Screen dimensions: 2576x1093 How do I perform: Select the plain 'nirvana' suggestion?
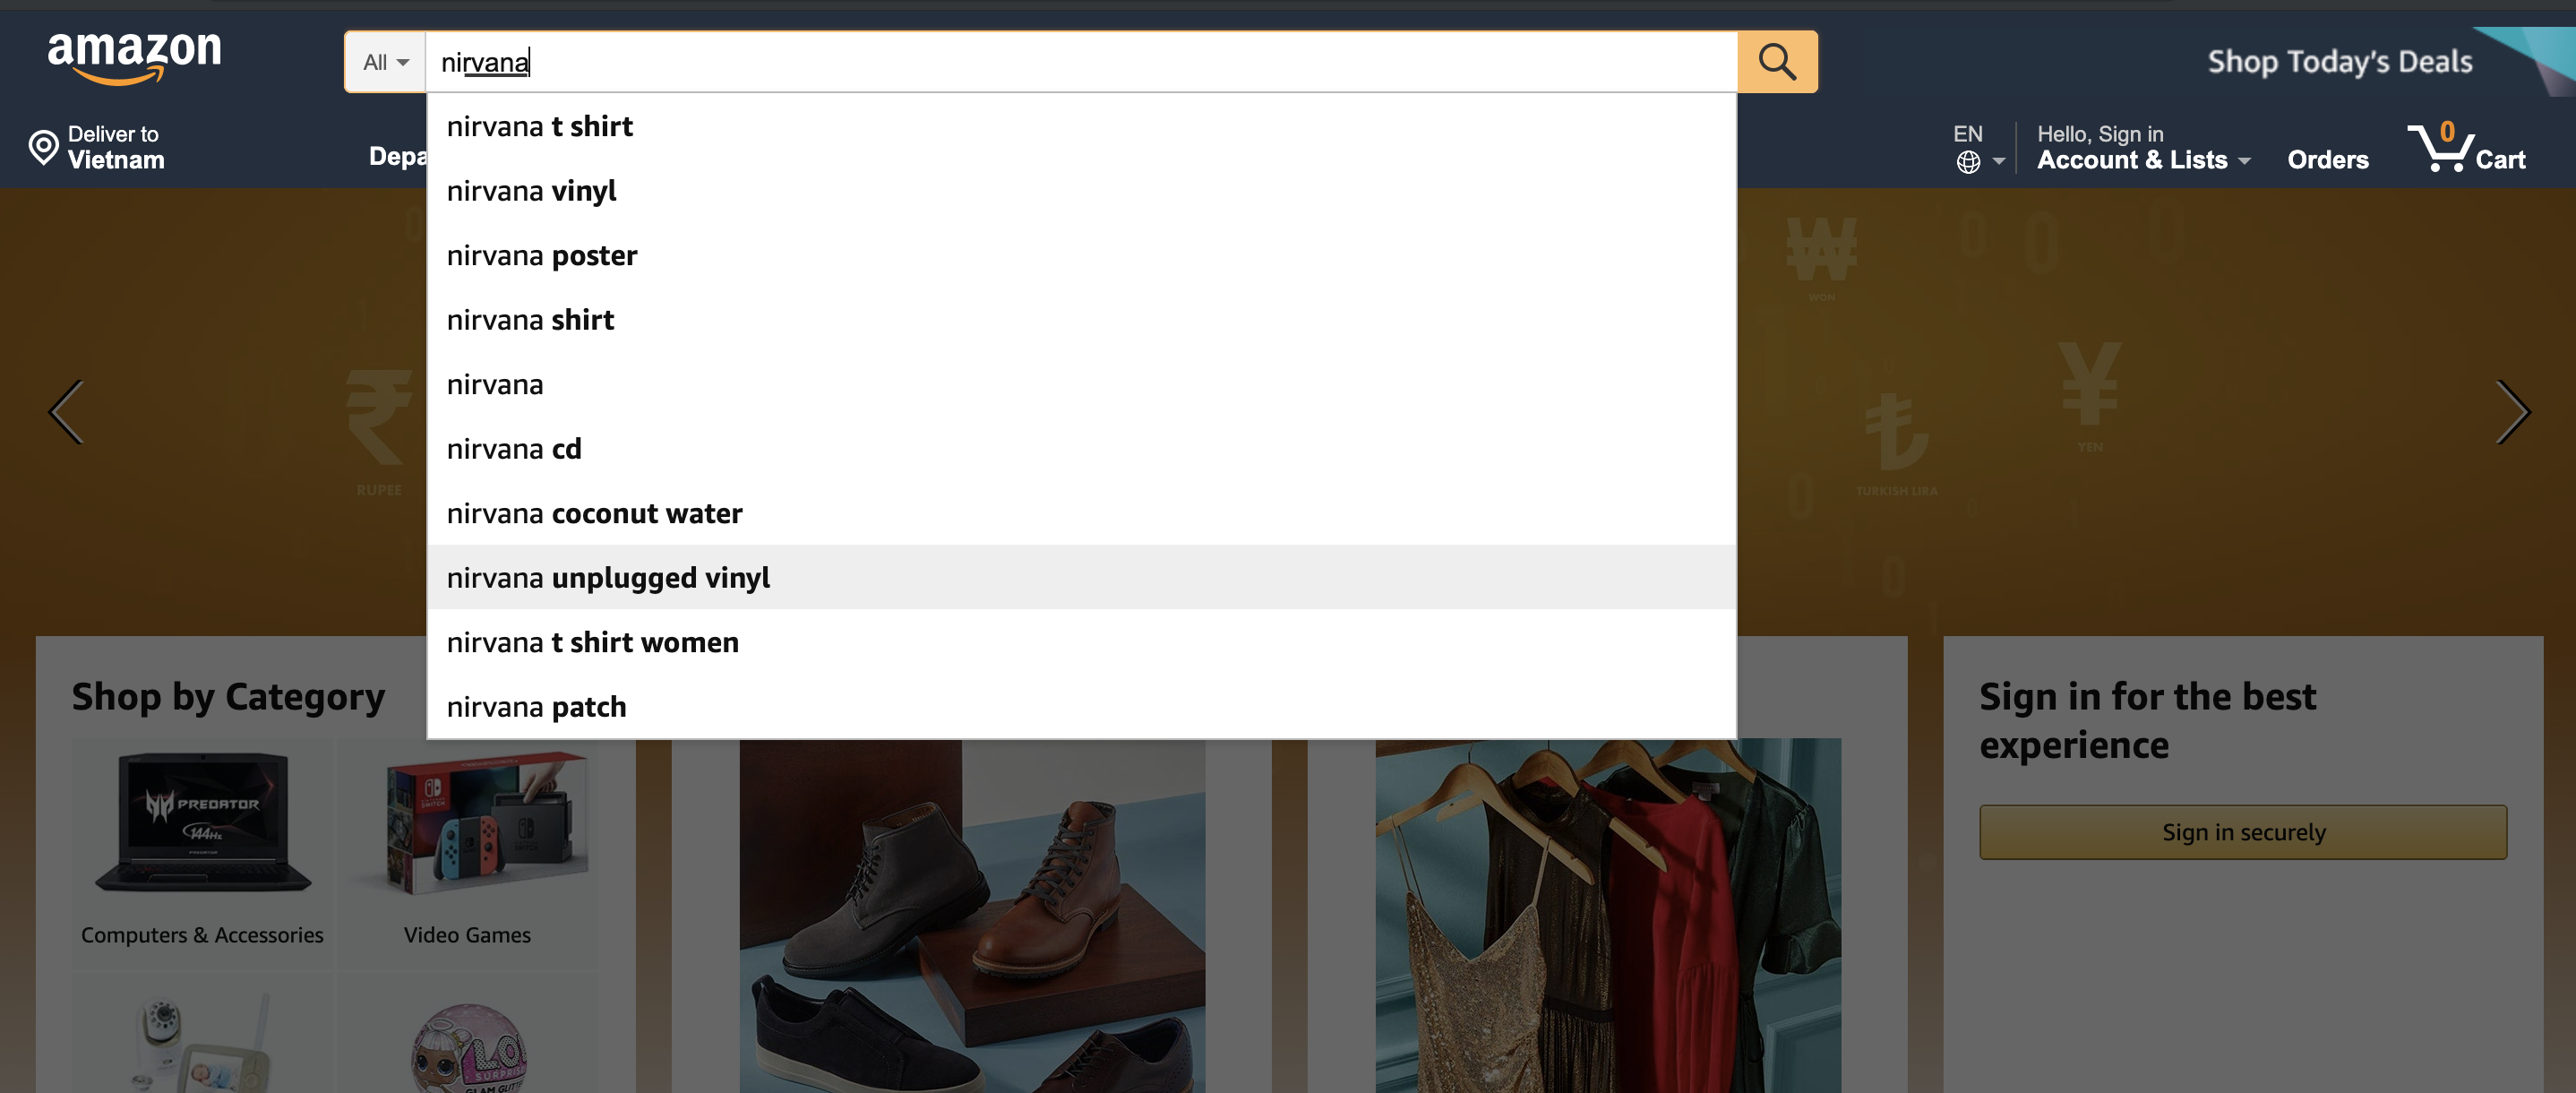(1080, 384)
